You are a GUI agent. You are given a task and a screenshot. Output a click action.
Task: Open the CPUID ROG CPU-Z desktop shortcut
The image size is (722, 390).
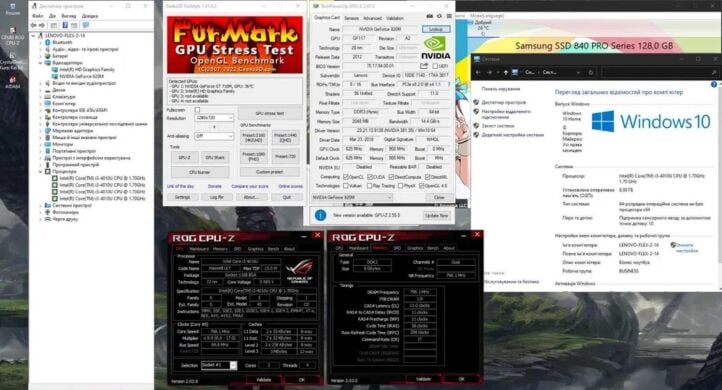coord(12,36)
